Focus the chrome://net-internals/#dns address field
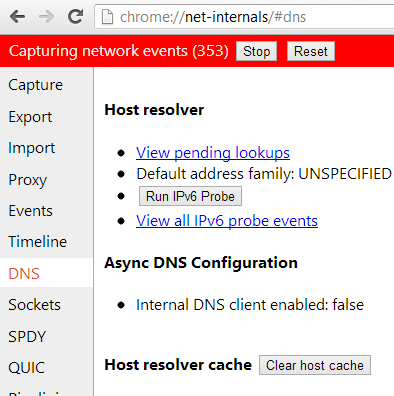This screenshot has width=394, height=396. point(245,17)
